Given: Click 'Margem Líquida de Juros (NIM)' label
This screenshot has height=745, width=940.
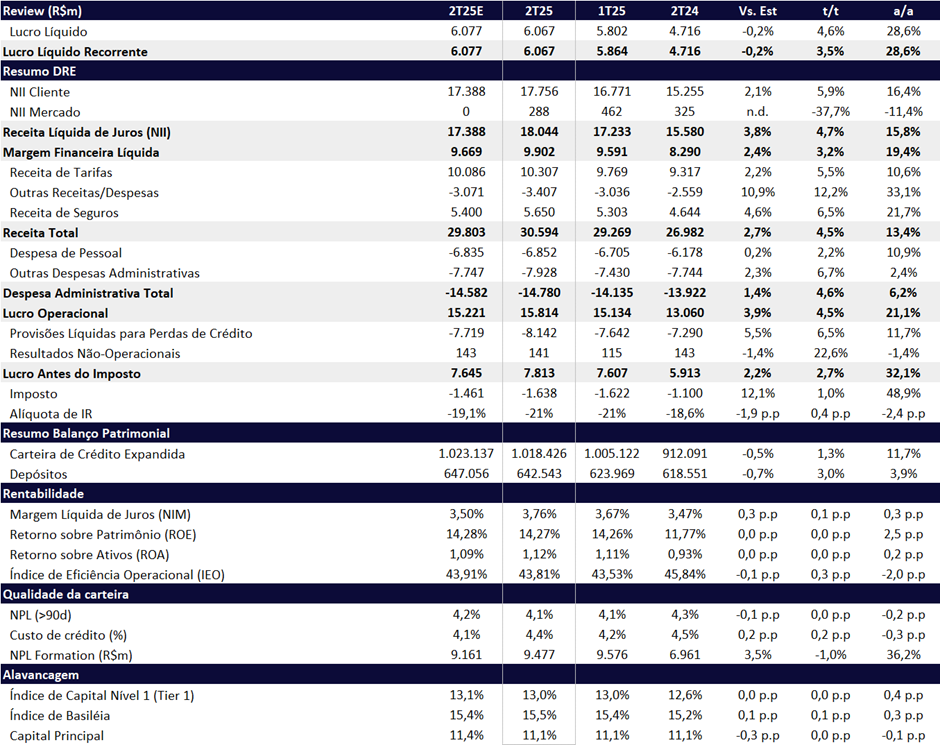Looking at the screenshot, I should point(100,514).
